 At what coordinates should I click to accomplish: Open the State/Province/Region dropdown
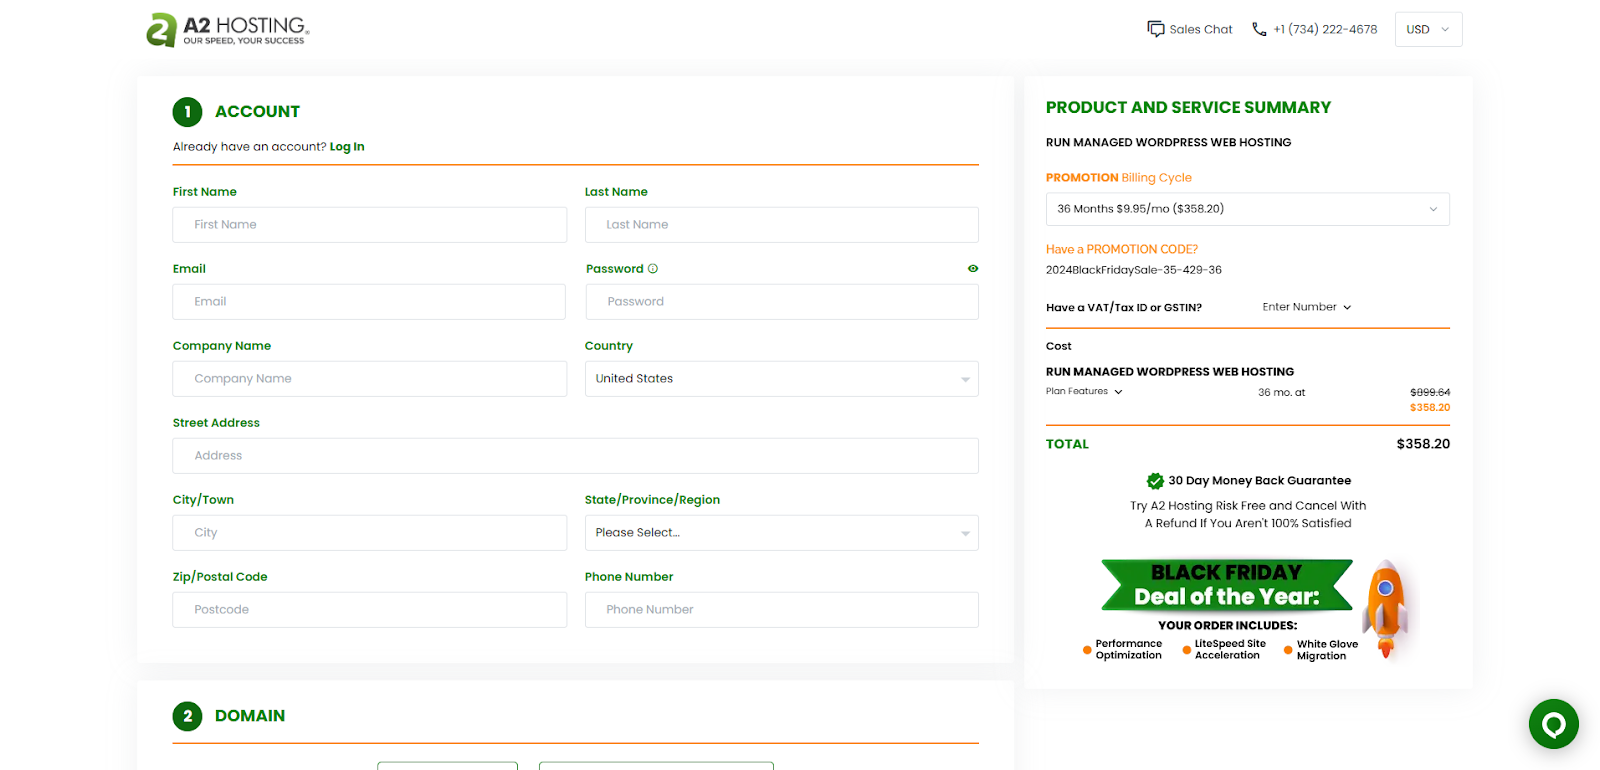coord(781,533)
